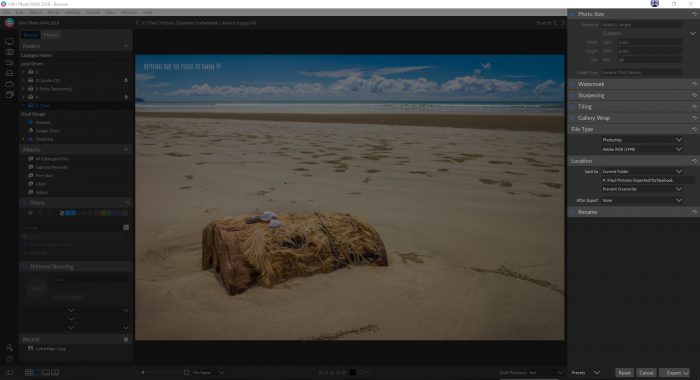Open the File menu

point(6,13)
